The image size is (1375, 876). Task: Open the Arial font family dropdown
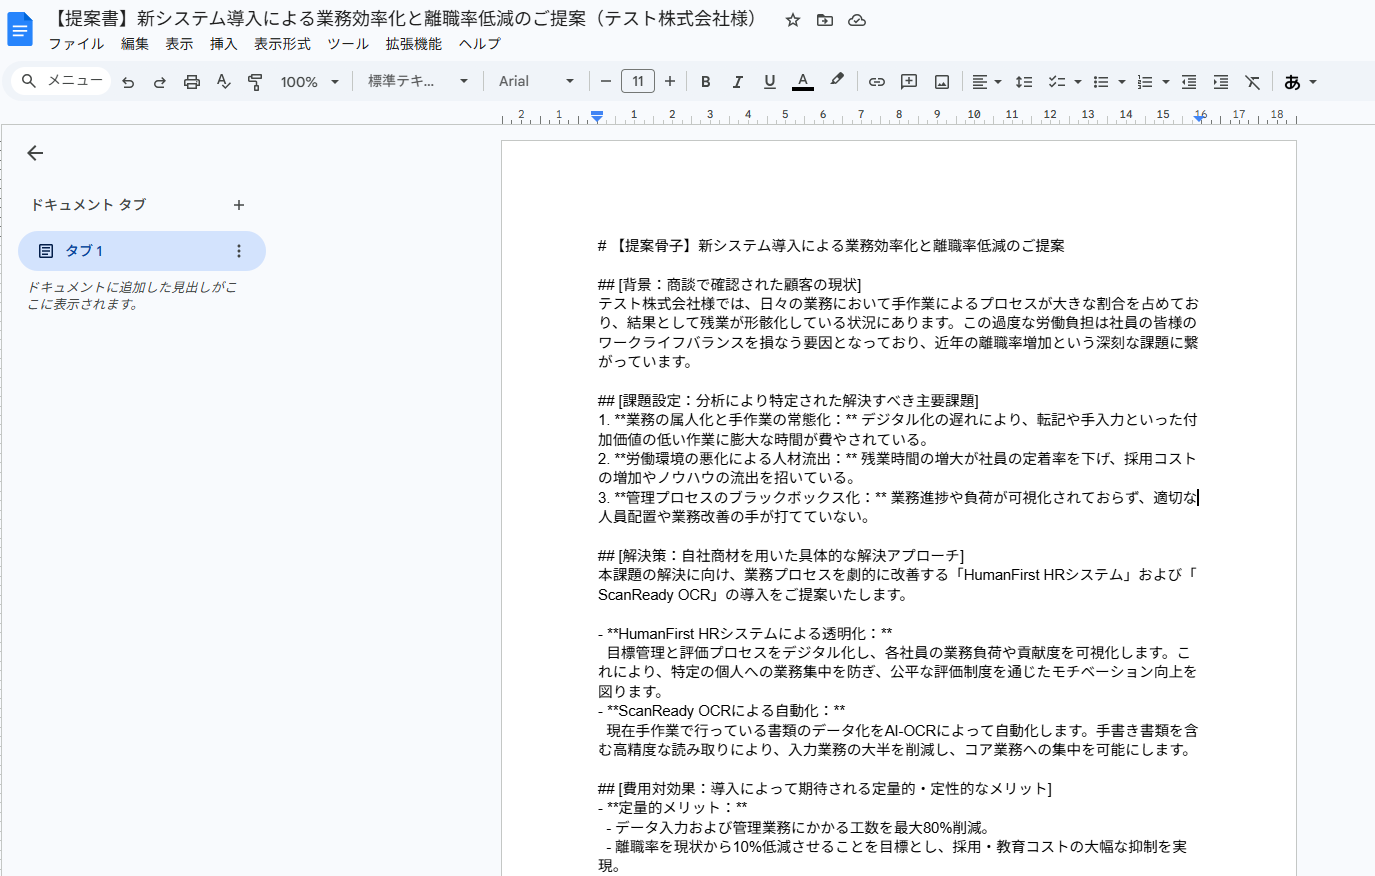(537, 81)
